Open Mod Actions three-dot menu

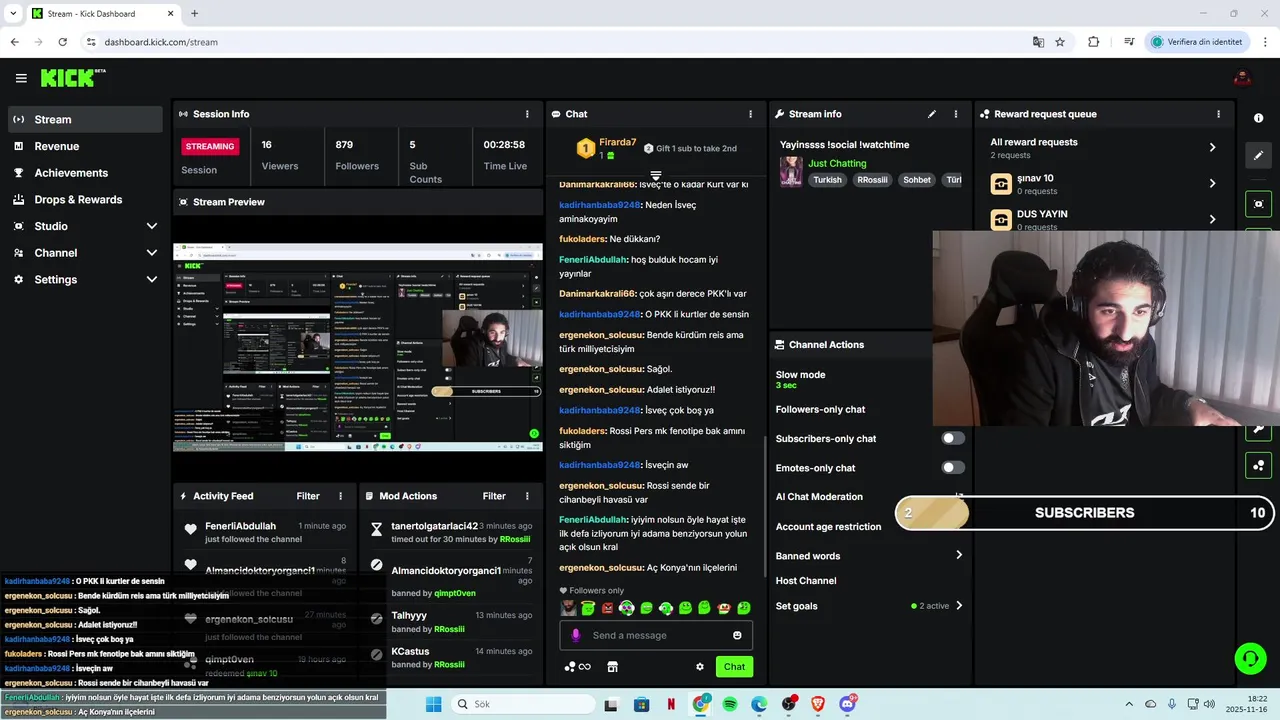(x=527, y=496)
